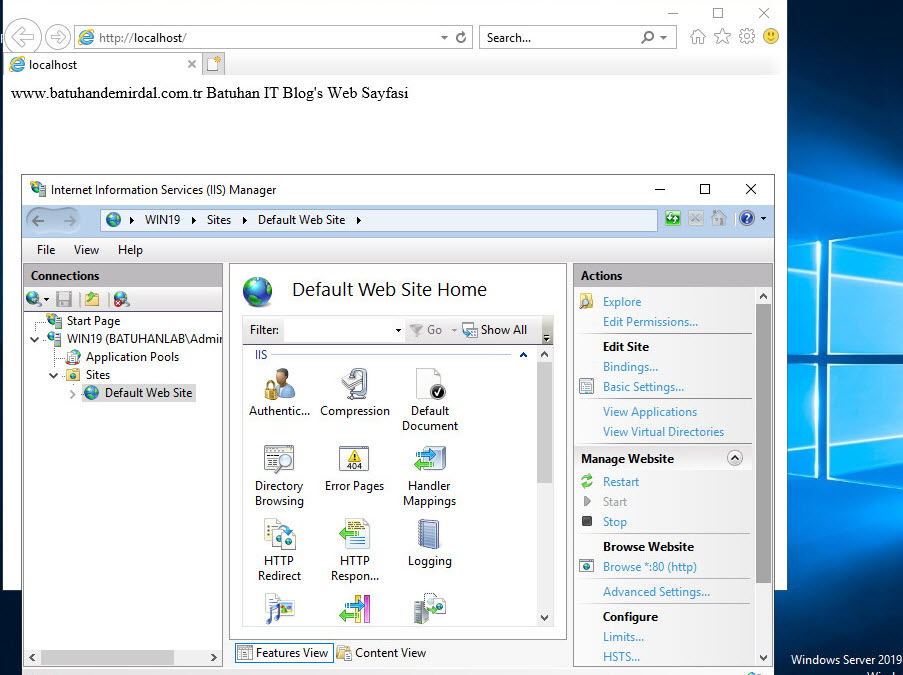Click the IIS Manager Help icon
The height and width of the screenshot is (675, 903).
pos(746,219)
